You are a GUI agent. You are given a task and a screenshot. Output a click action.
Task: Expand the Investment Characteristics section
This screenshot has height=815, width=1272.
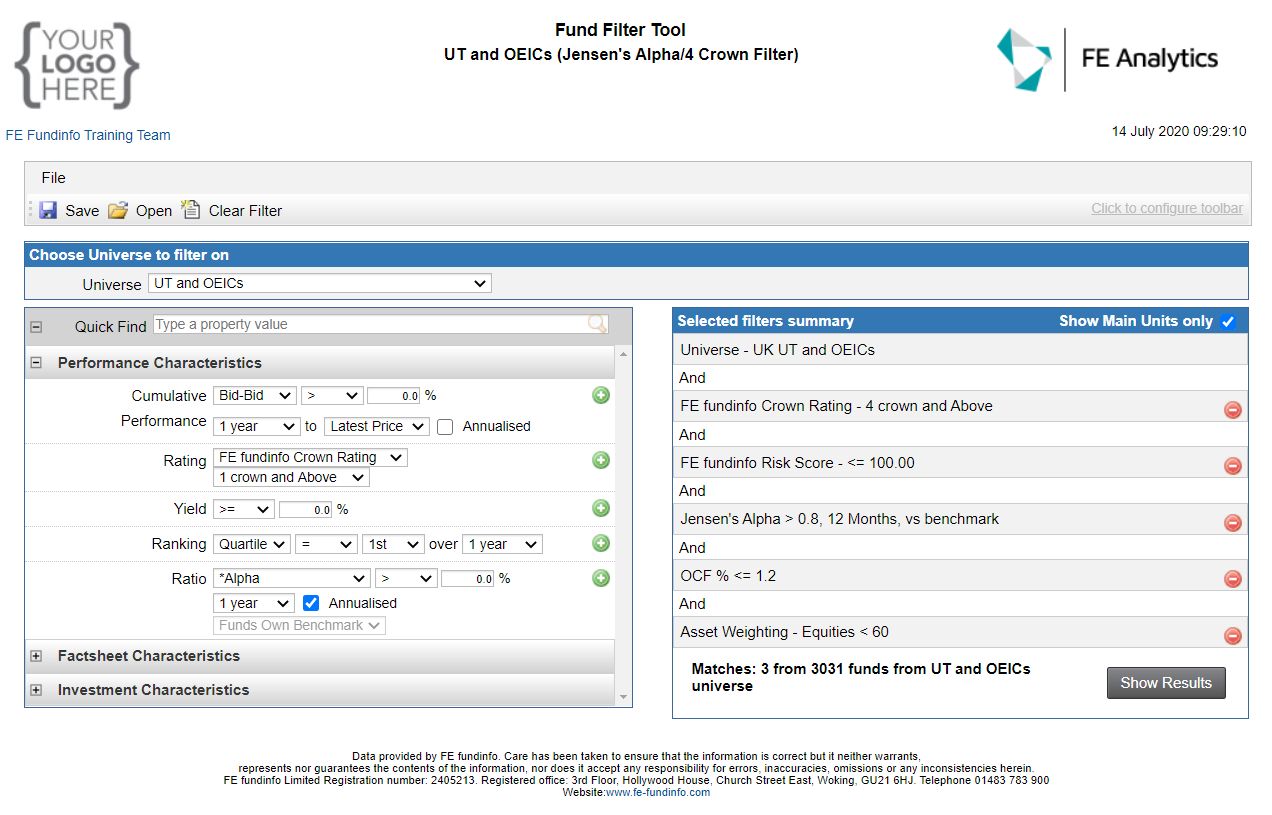[37, 690]
